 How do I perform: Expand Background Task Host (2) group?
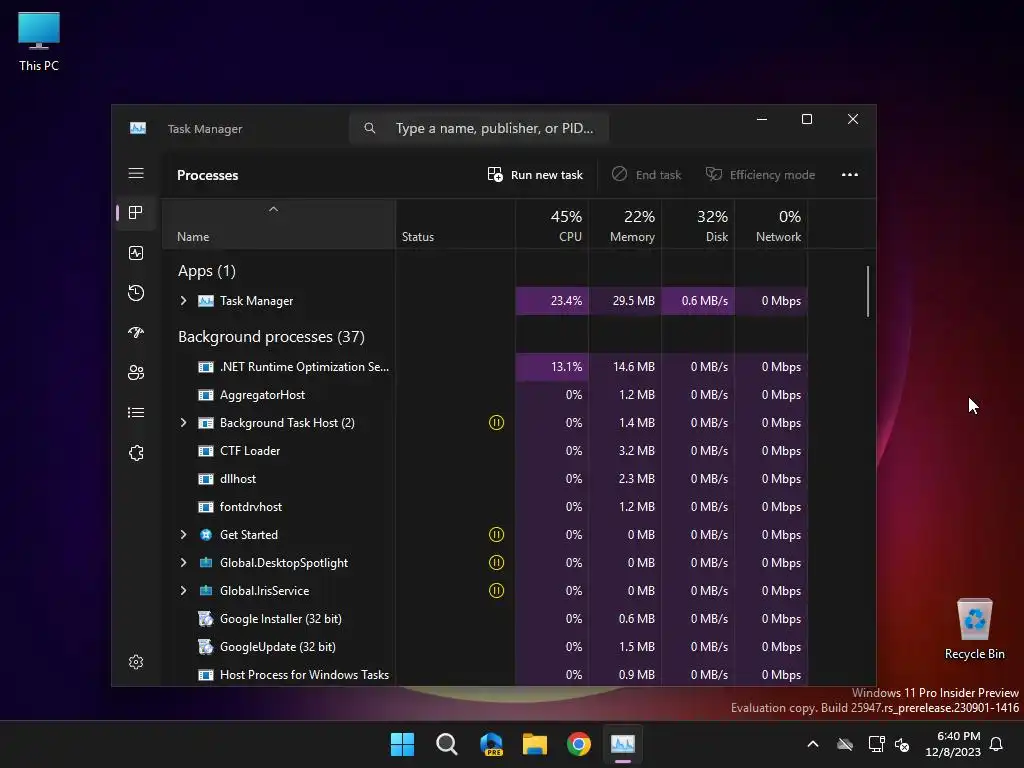(x=184, y=423)
